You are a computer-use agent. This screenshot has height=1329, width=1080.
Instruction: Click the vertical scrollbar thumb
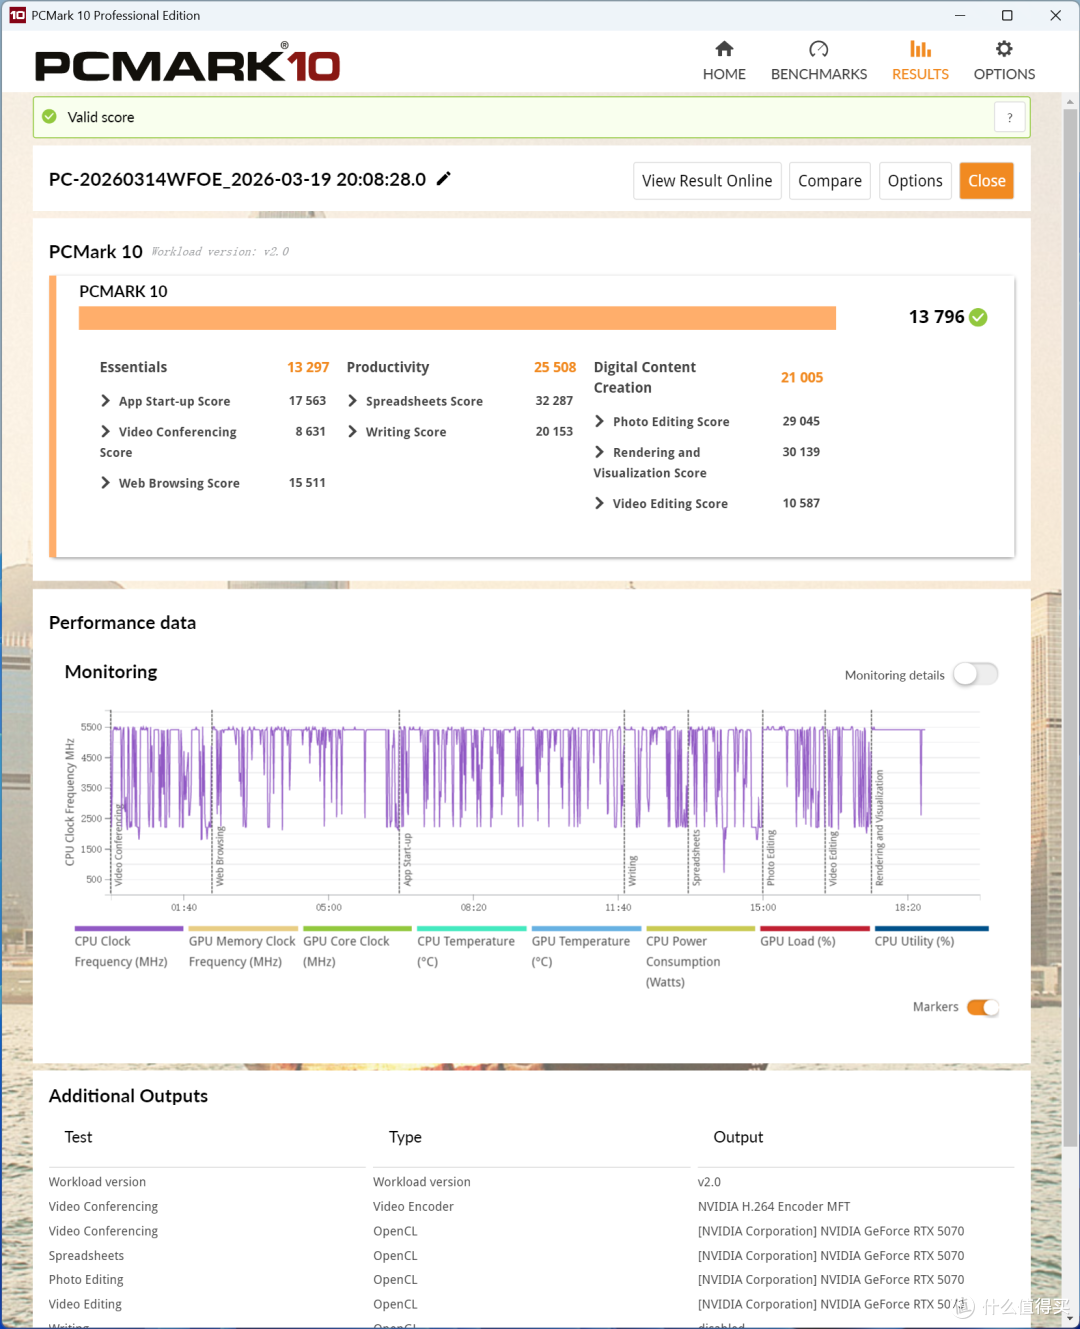pyautogui.click(x=1070, y=630)
